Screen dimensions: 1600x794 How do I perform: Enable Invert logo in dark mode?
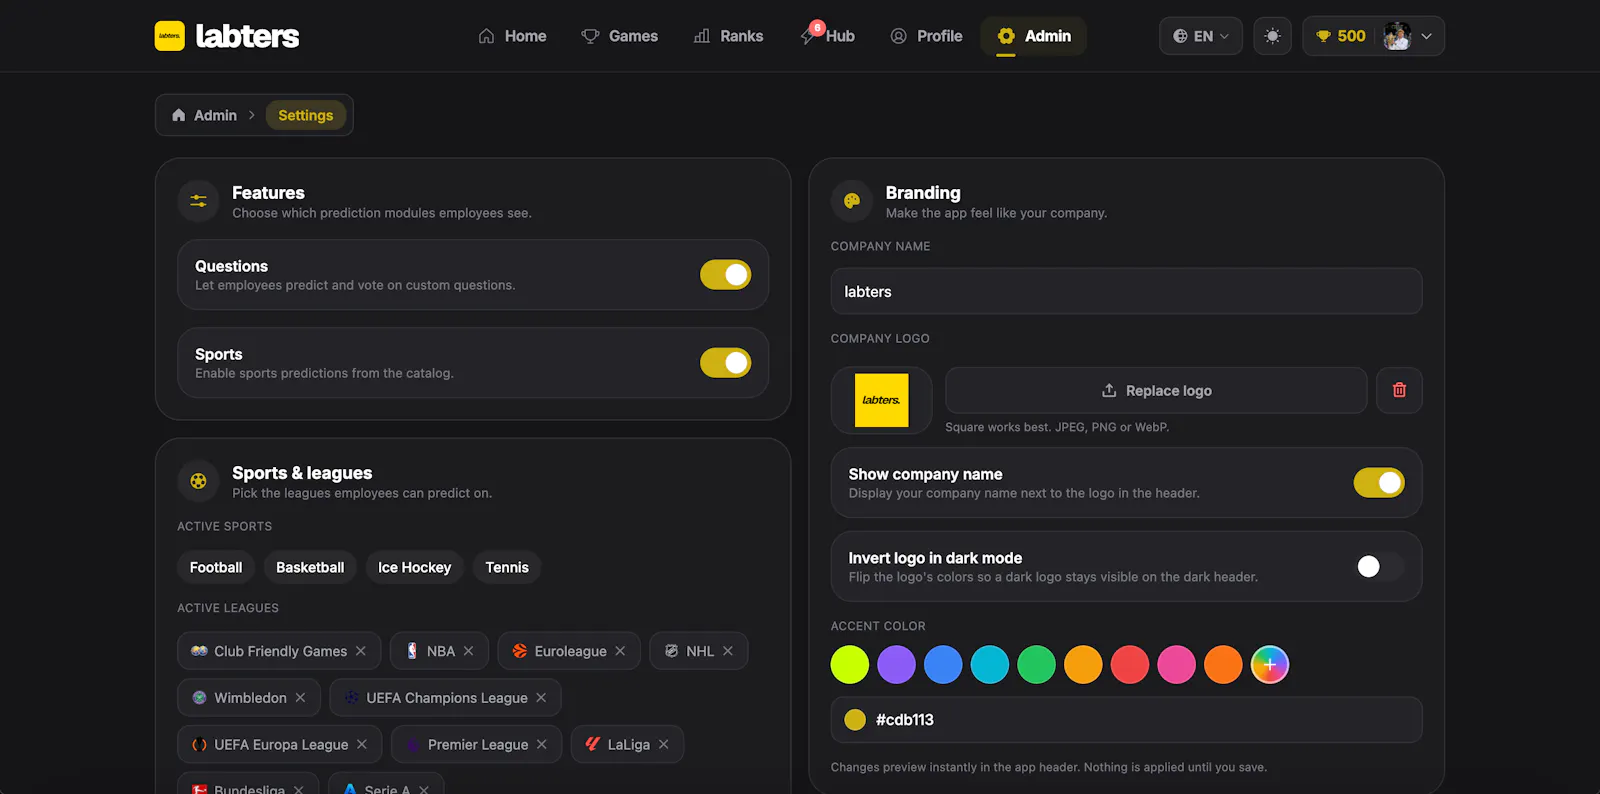pos(1379,567)
